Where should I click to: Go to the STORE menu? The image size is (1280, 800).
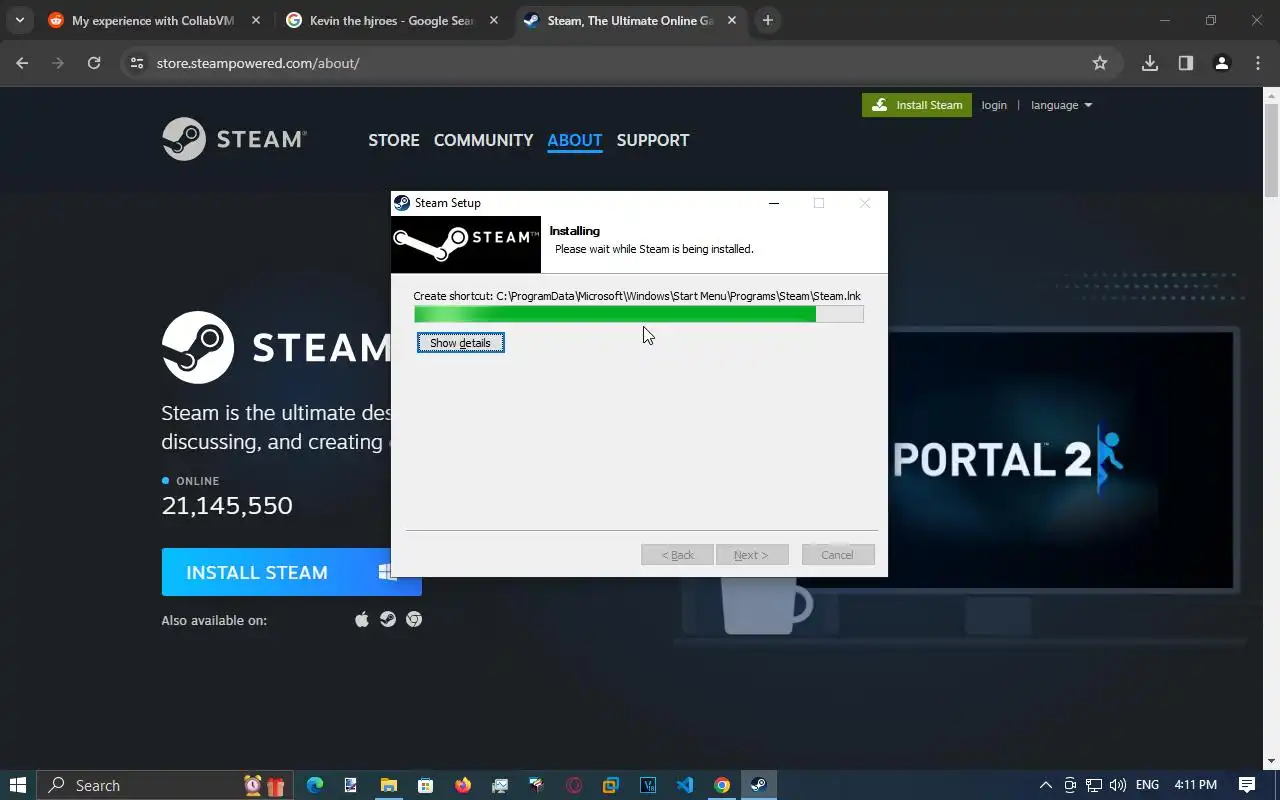pos(394,140)
